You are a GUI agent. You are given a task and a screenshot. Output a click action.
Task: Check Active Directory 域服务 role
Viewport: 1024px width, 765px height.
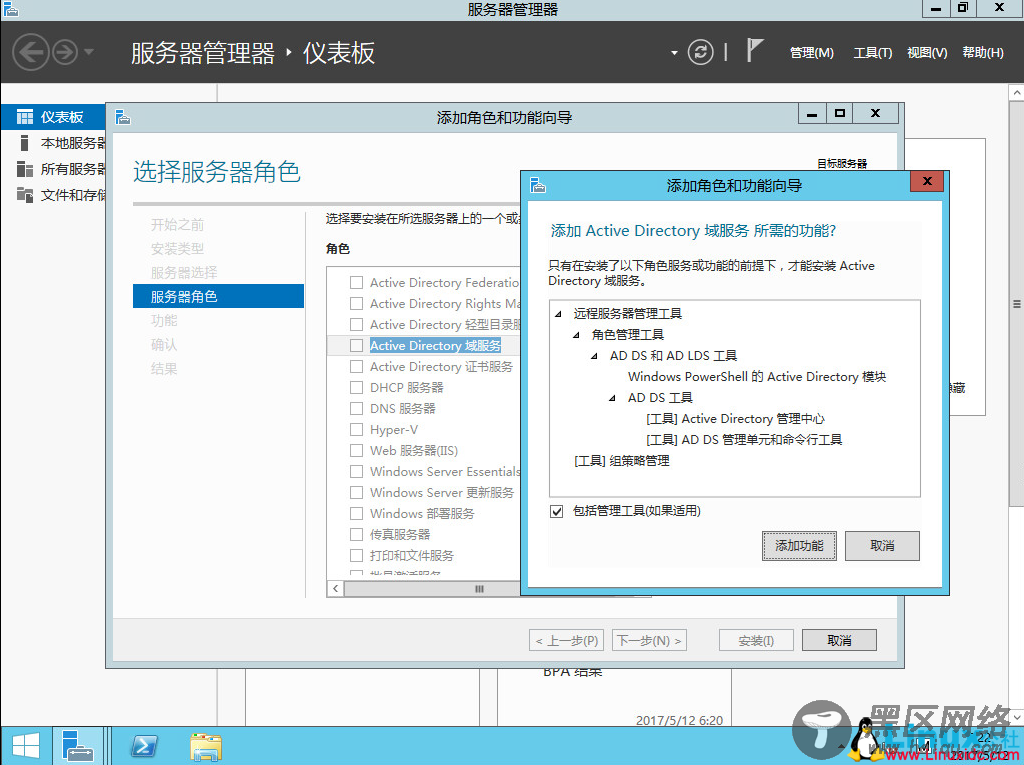pos(356,345)
